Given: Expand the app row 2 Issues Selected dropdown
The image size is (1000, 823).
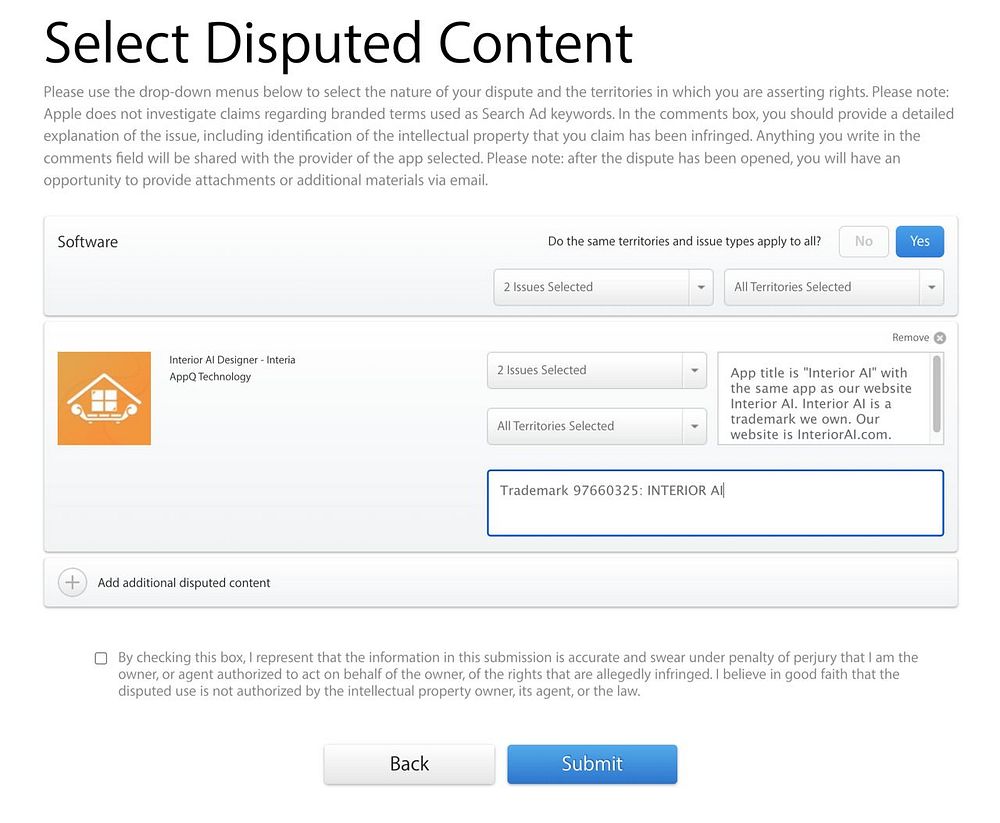Looking at the screenshot, I should coord(597,370).
